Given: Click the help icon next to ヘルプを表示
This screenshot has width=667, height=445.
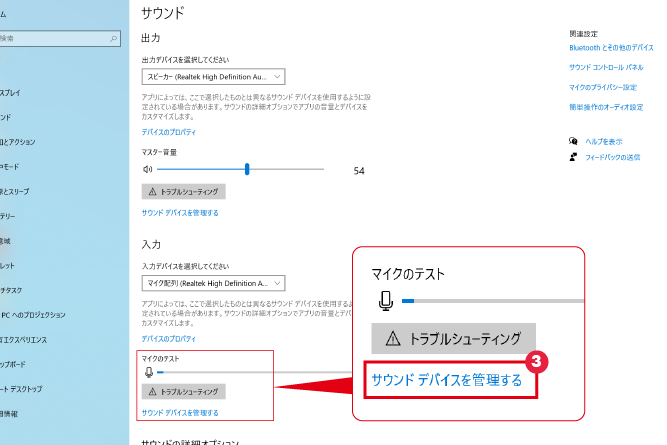Looking at the screenshot, I should (573, 141).
